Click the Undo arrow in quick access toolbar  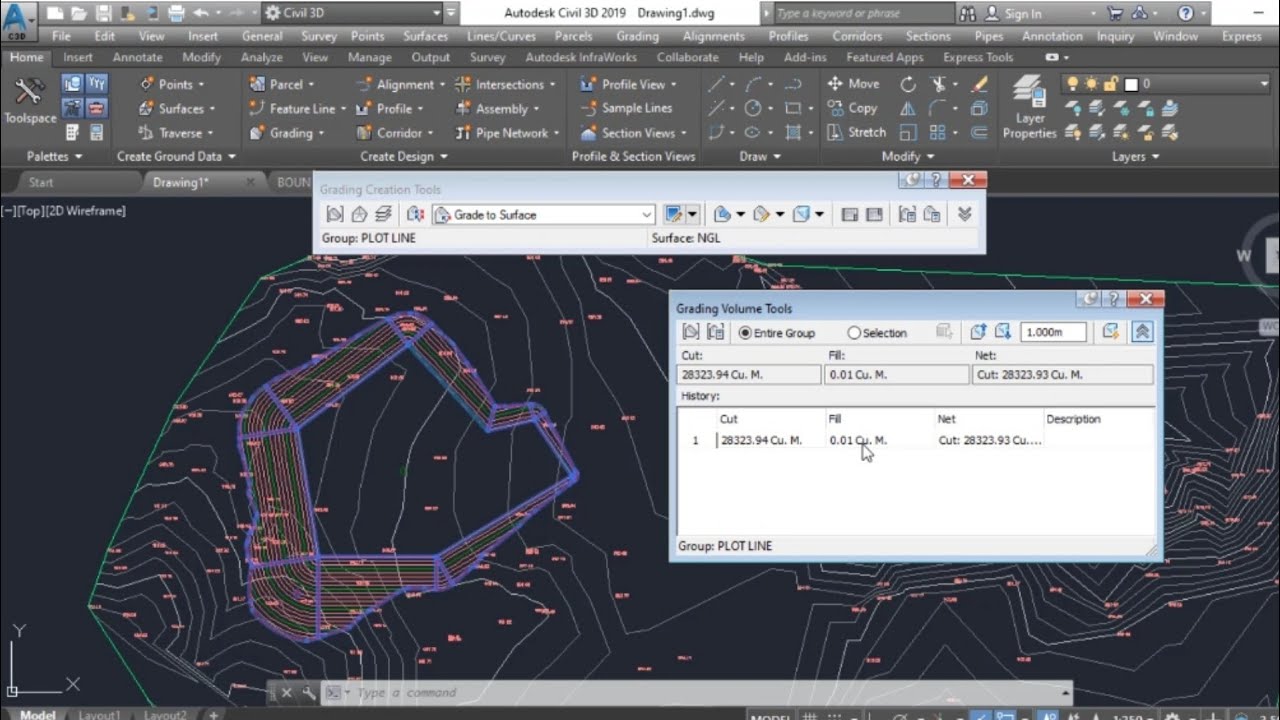tap(200, 13)
